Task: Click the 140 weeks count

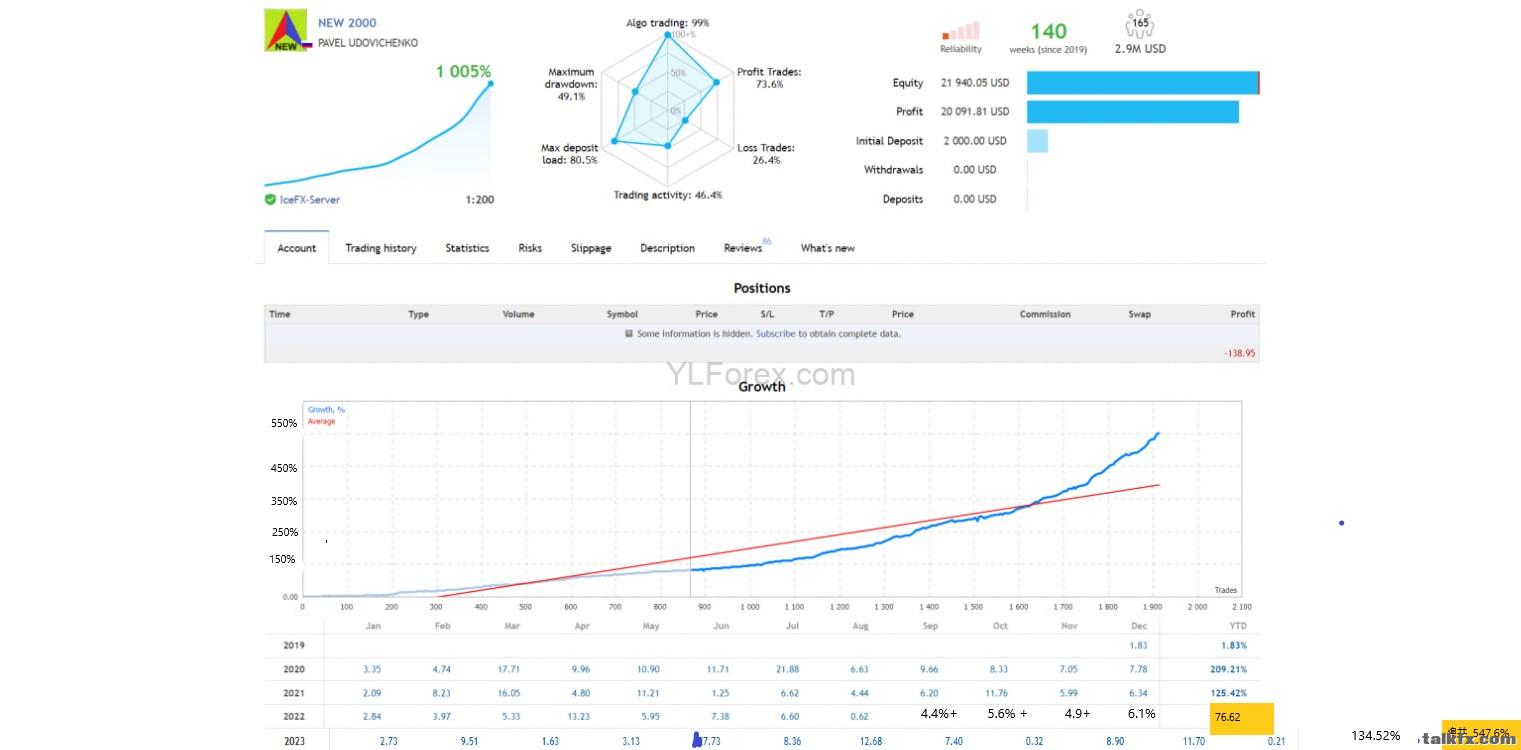Action: point(1049,32)
